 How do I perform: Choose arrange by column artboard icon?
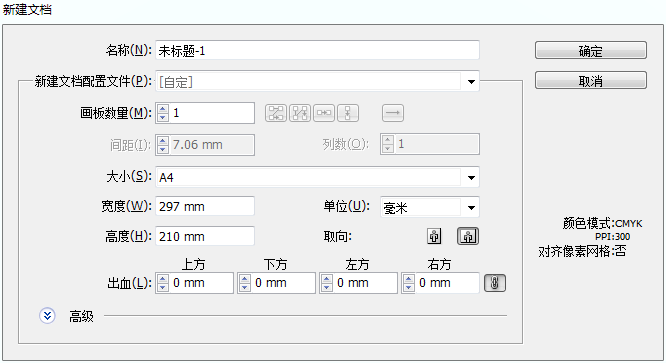coord(348,113)
